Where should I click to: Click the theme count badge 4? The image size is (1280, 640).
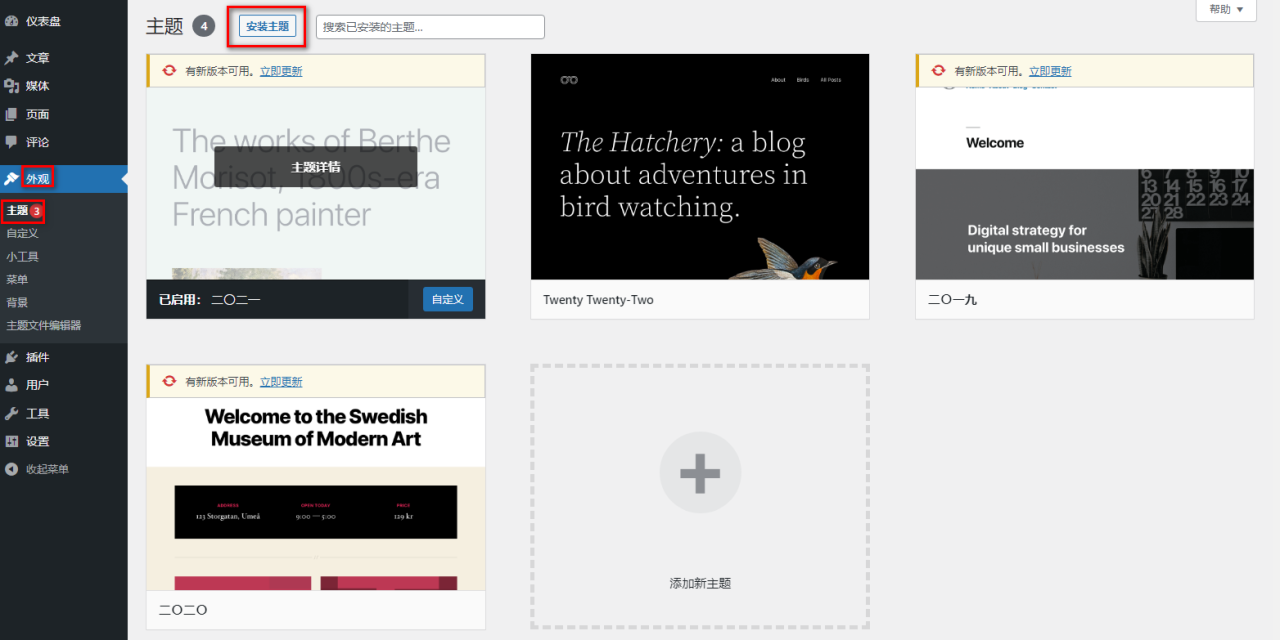tap(204, 26)
